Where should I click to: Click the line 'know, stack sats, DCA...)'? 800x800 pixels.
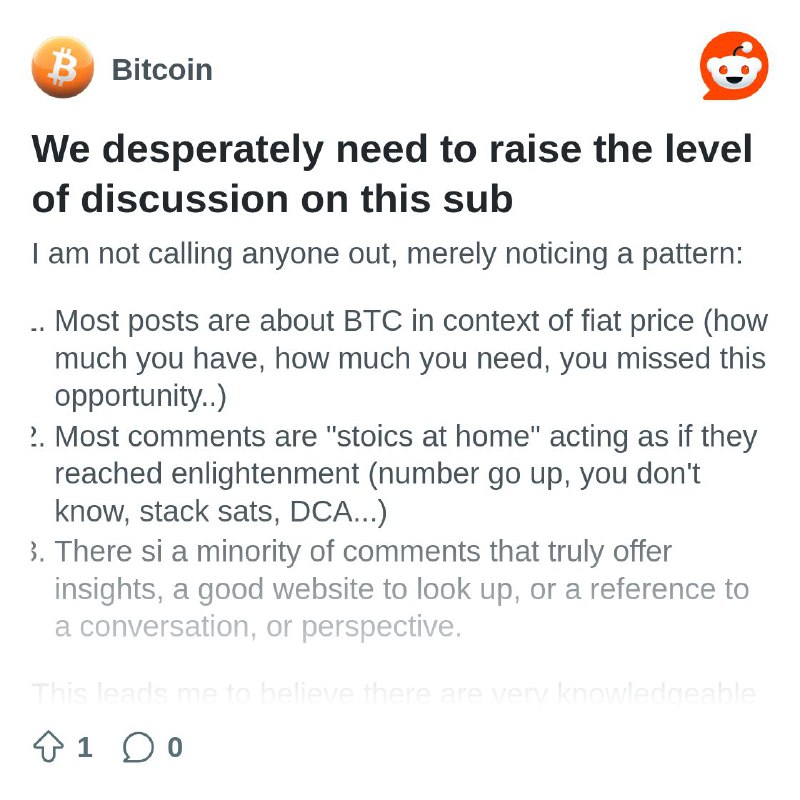[220, 511]
